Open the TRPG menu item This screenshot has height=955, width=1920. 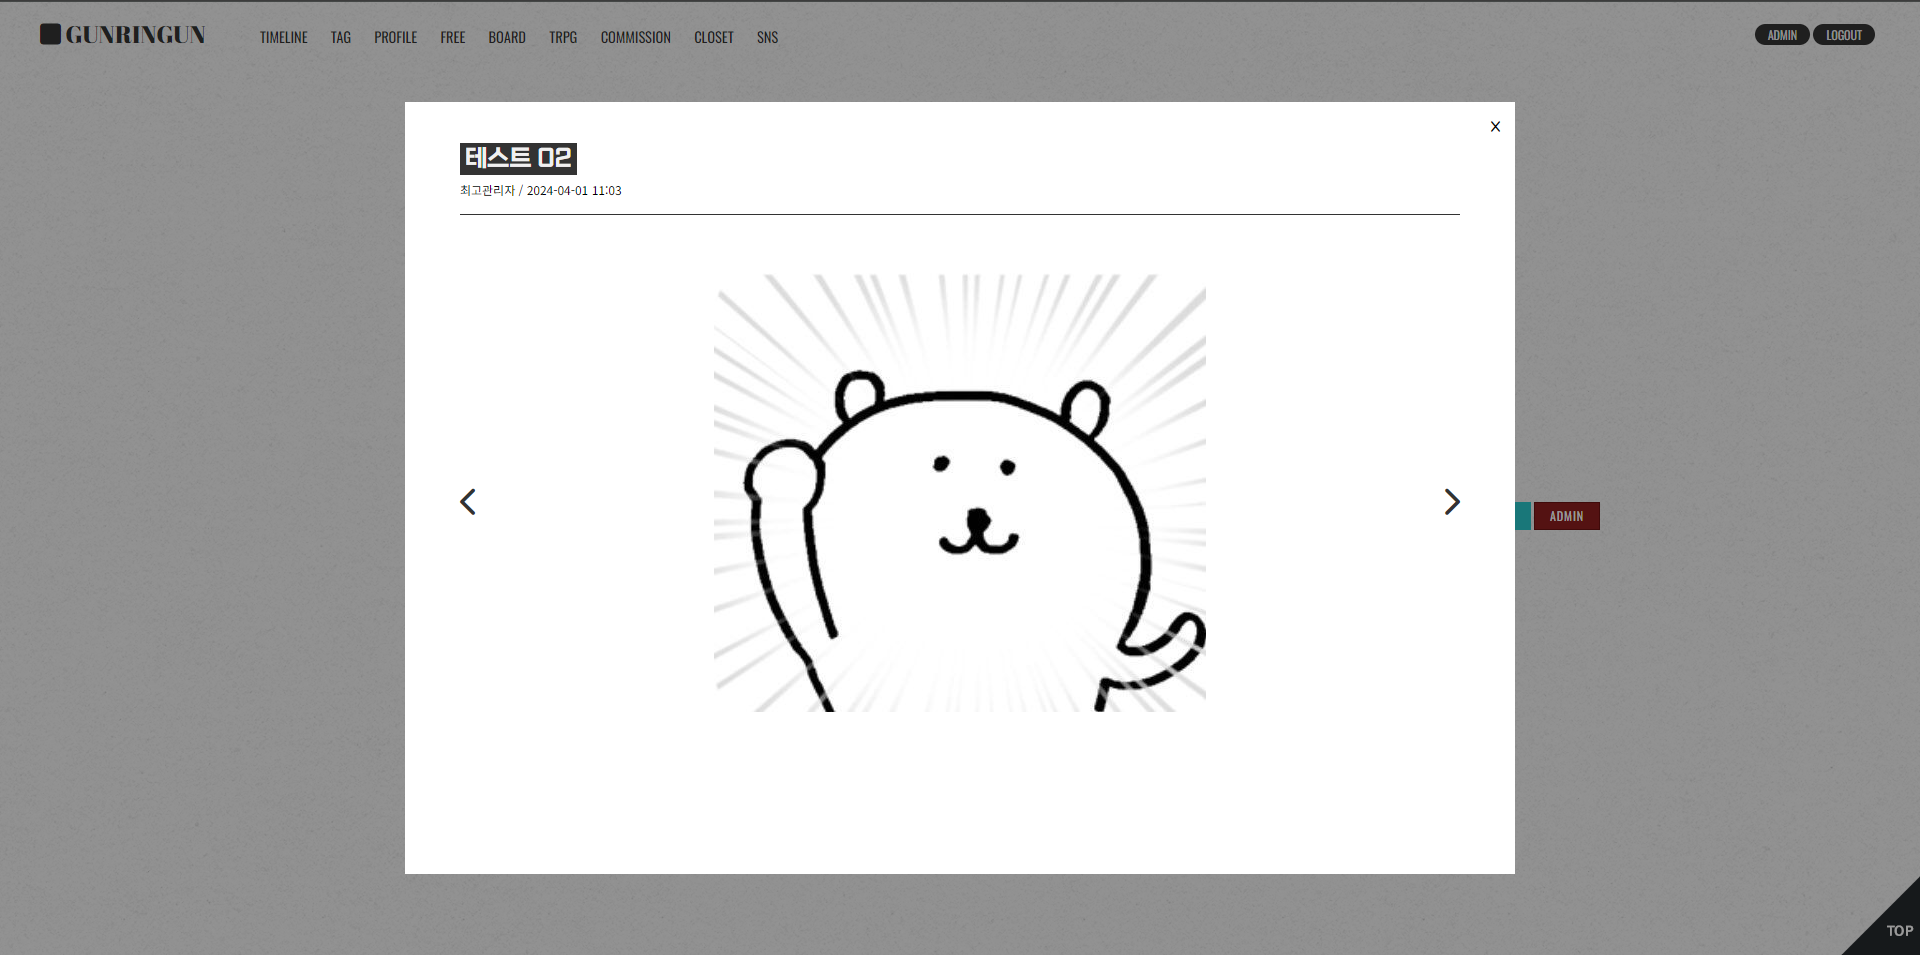pyautogui.click(x=563, y=37)
